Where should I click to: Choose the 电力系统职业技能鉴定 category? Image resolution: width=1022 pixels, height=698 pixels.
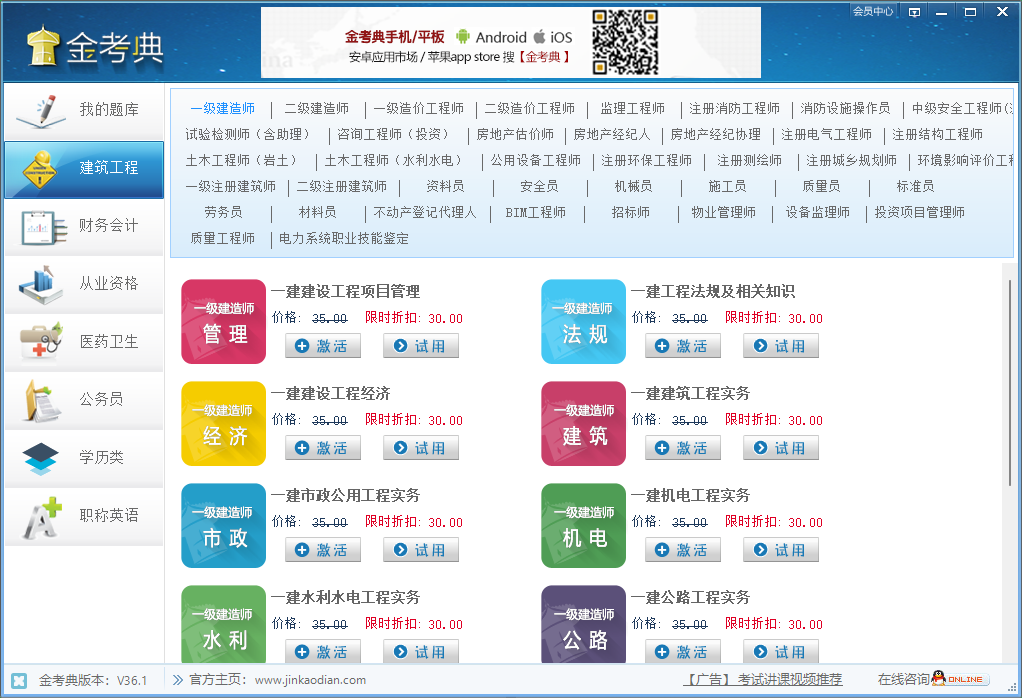pos(344,239)
